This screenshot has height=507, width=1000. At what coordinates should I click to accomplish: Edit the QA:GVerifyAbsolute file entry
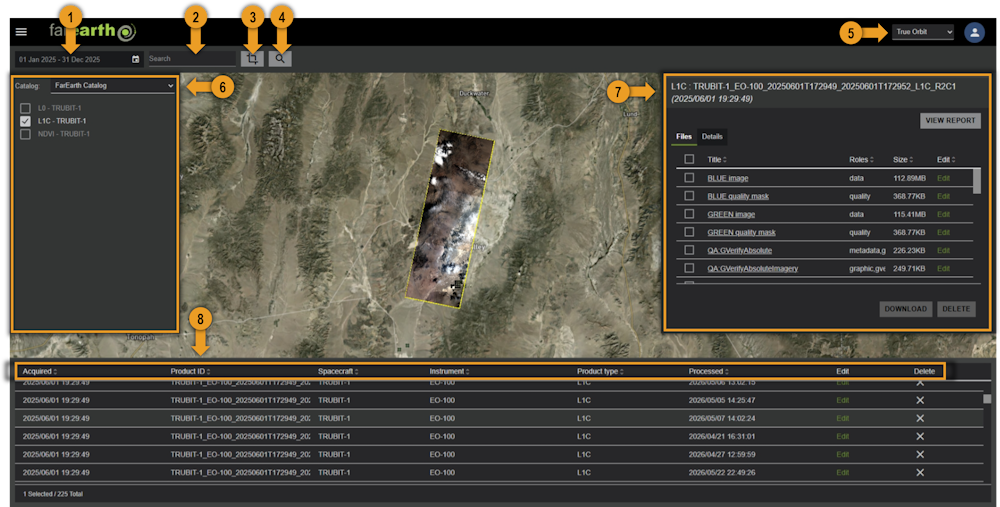pos(943,251)
